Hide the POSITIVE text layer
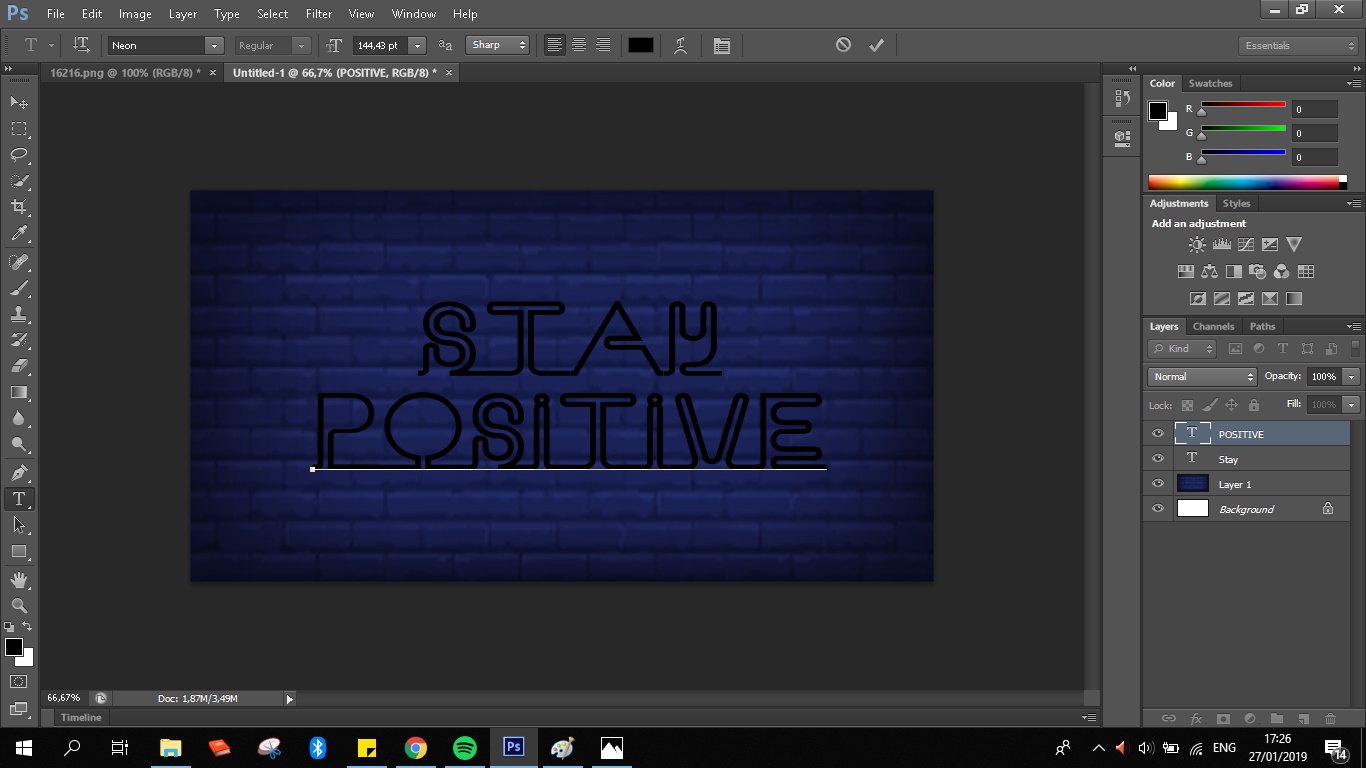The image size is (1366, 768). pos(1158,434)
